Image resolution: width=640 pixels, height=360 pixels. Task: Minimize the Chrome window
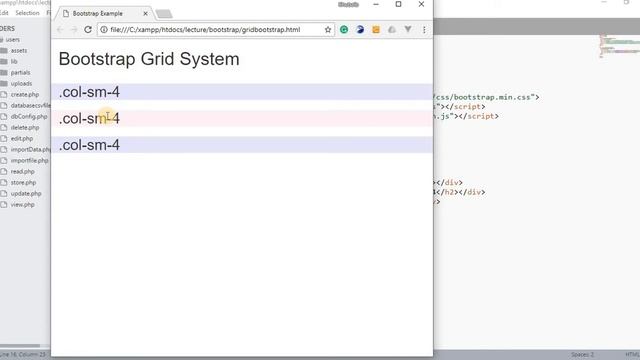376,4
